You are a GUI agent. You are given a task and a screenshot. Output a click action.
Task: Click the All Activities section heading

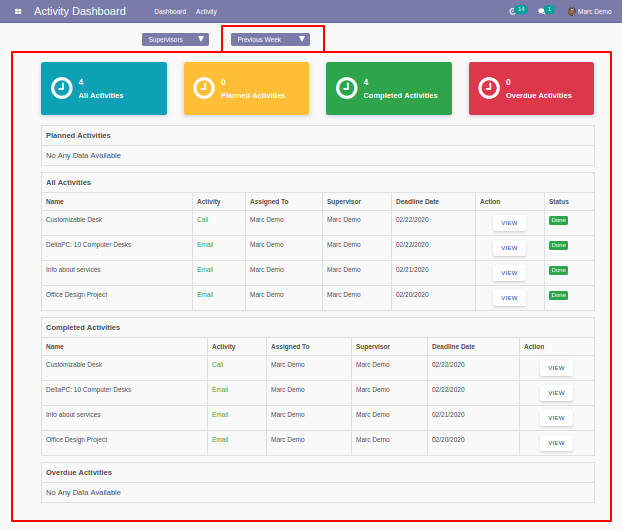tap(68, 182)
